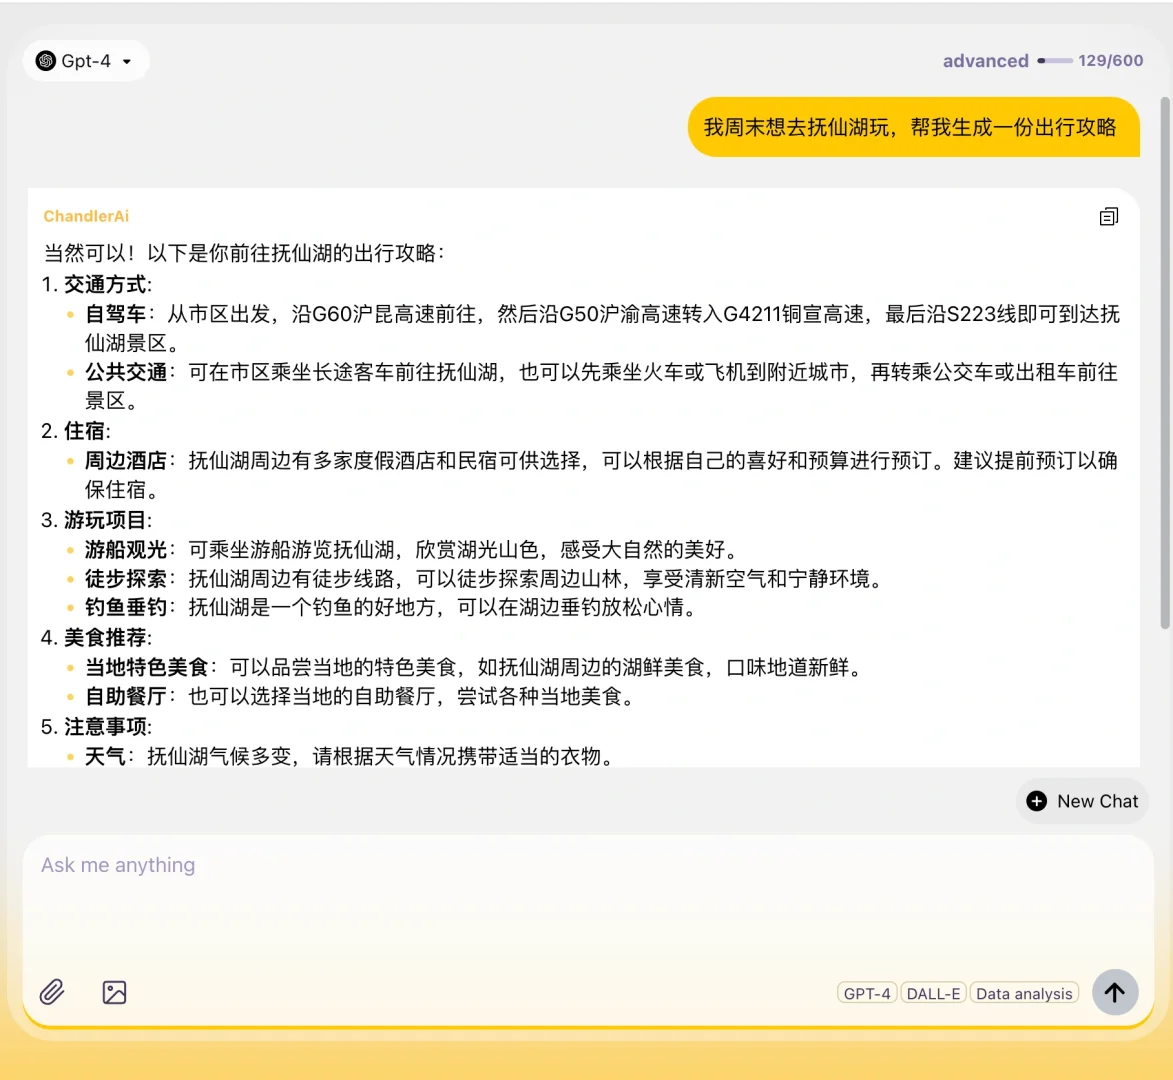This screenshot has height=1080, width=1173.
Task: Click the heading 注意事项
Action: pos(105,727)
